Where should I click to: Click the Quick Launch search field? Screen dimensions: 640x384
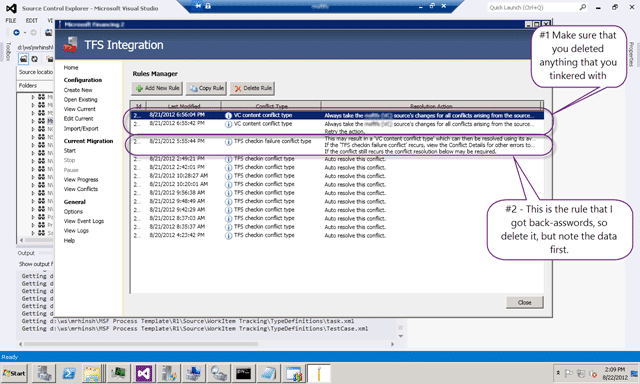[533, 7]
